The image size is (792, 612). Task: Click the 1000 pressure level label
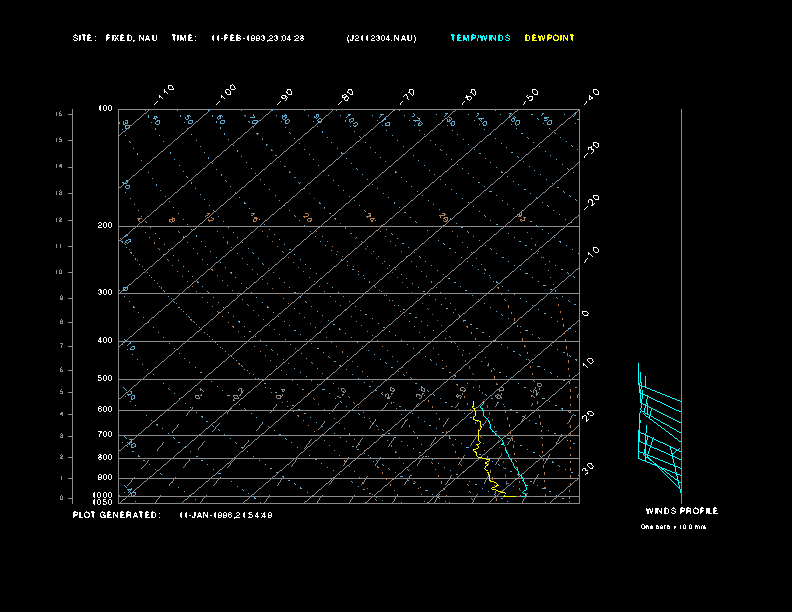(104, 495)
